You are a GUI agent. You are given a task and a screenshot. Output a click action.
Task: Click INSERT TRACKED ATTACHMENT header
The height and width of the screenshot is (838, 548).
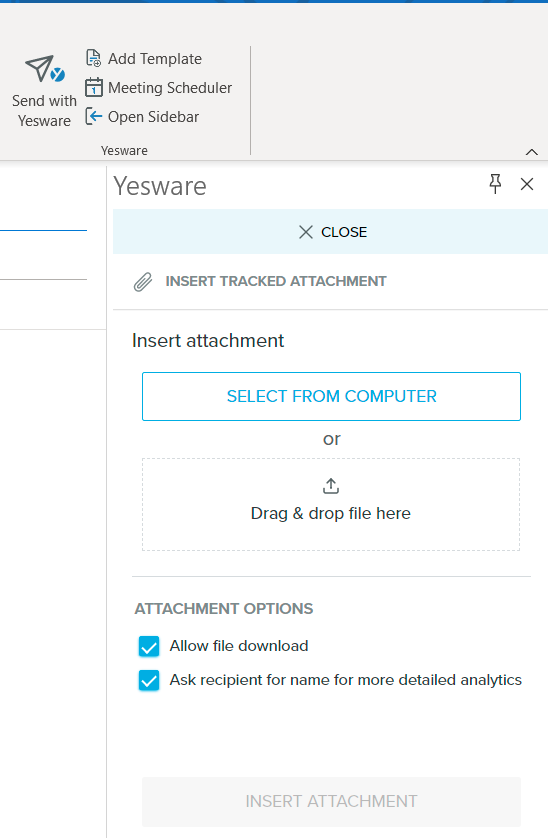276,282
